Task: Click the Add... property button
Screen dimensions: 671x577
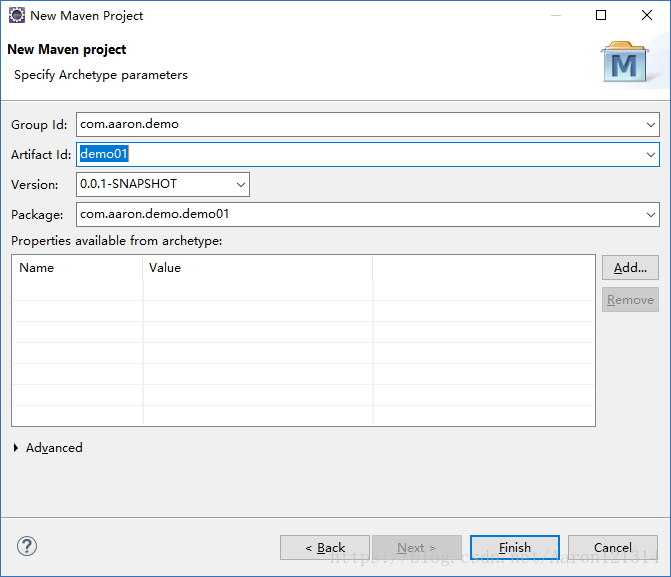Action: 630,268
